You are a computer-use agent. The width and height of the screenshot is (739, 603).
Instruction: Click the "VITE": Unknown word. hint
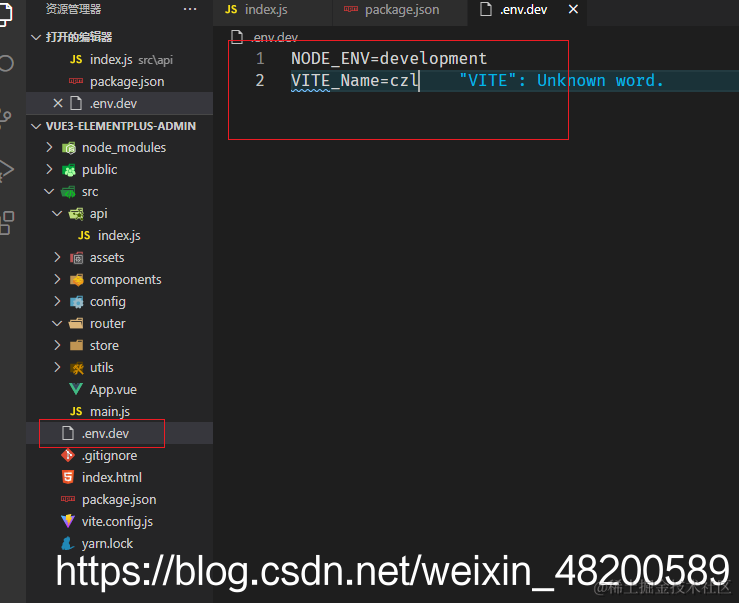[561, 81]
